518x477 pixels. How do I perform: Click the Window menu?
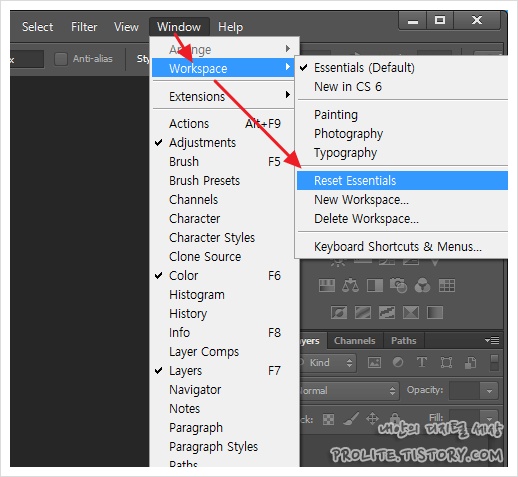179,27
